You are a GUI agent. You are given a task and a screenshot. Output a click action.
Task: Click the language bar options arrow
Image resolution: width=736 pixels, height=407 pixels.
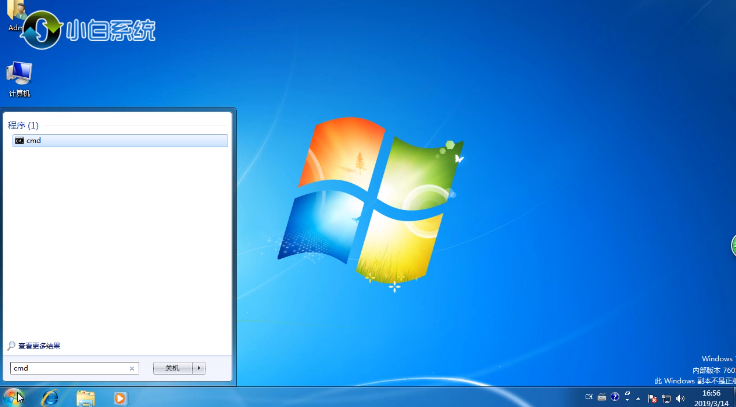pos(627,400)
